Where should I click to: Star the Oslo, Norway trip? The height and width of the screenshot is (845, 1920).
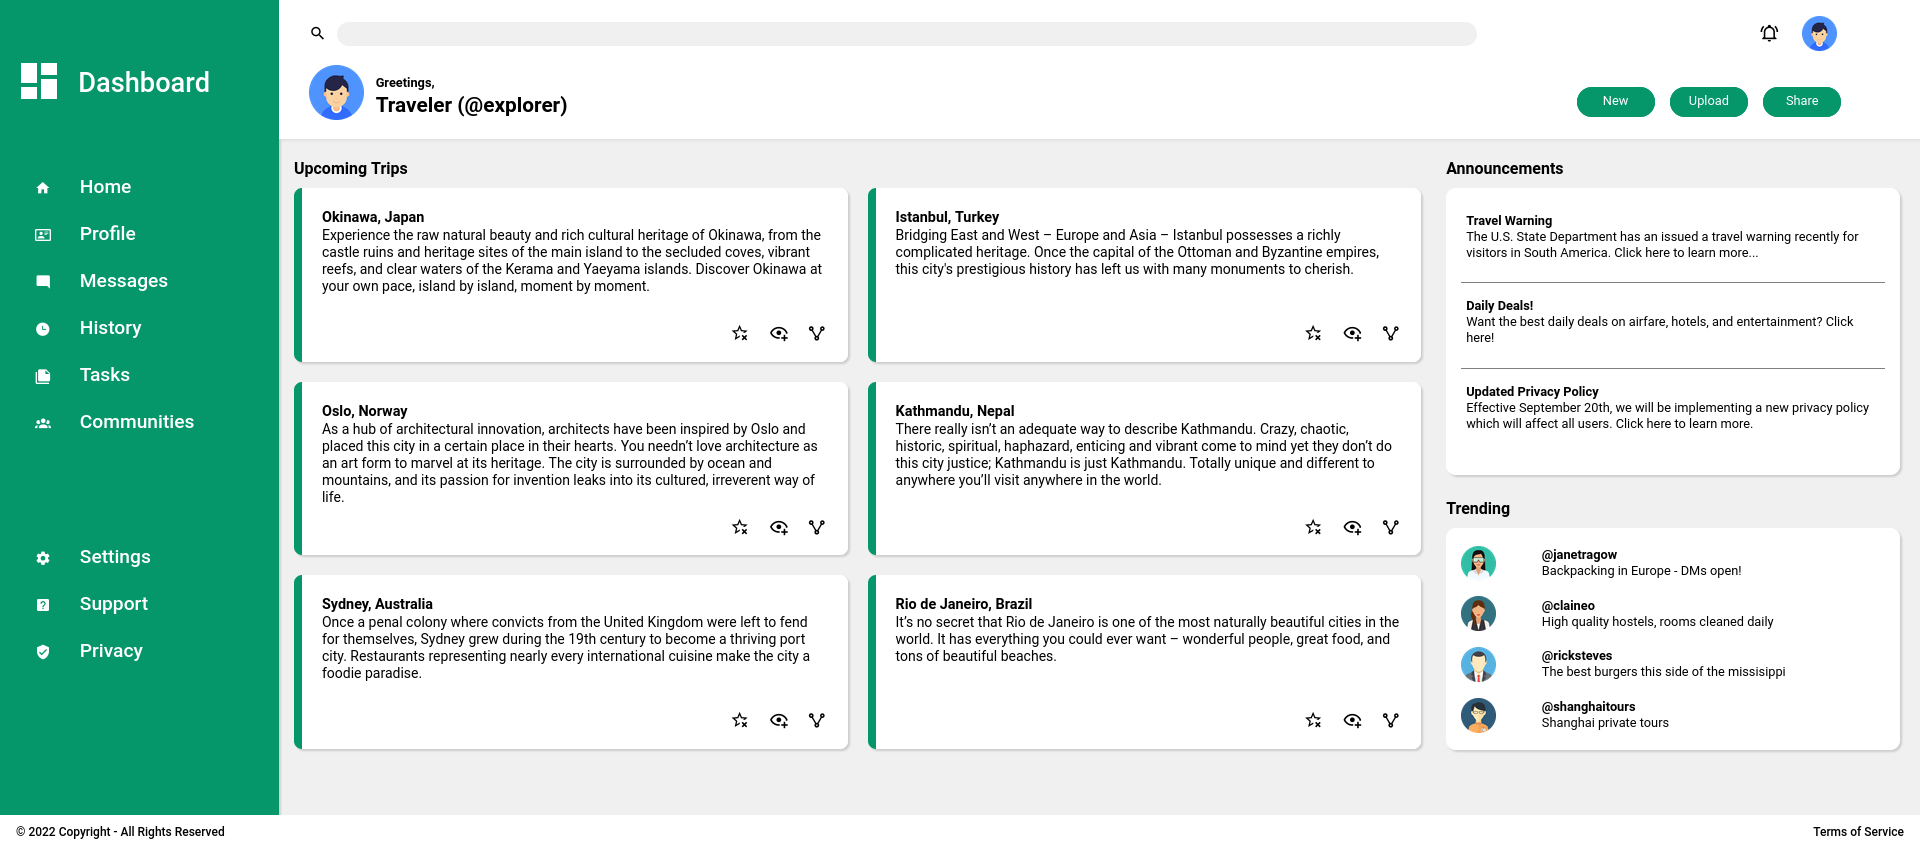point(740,527)
